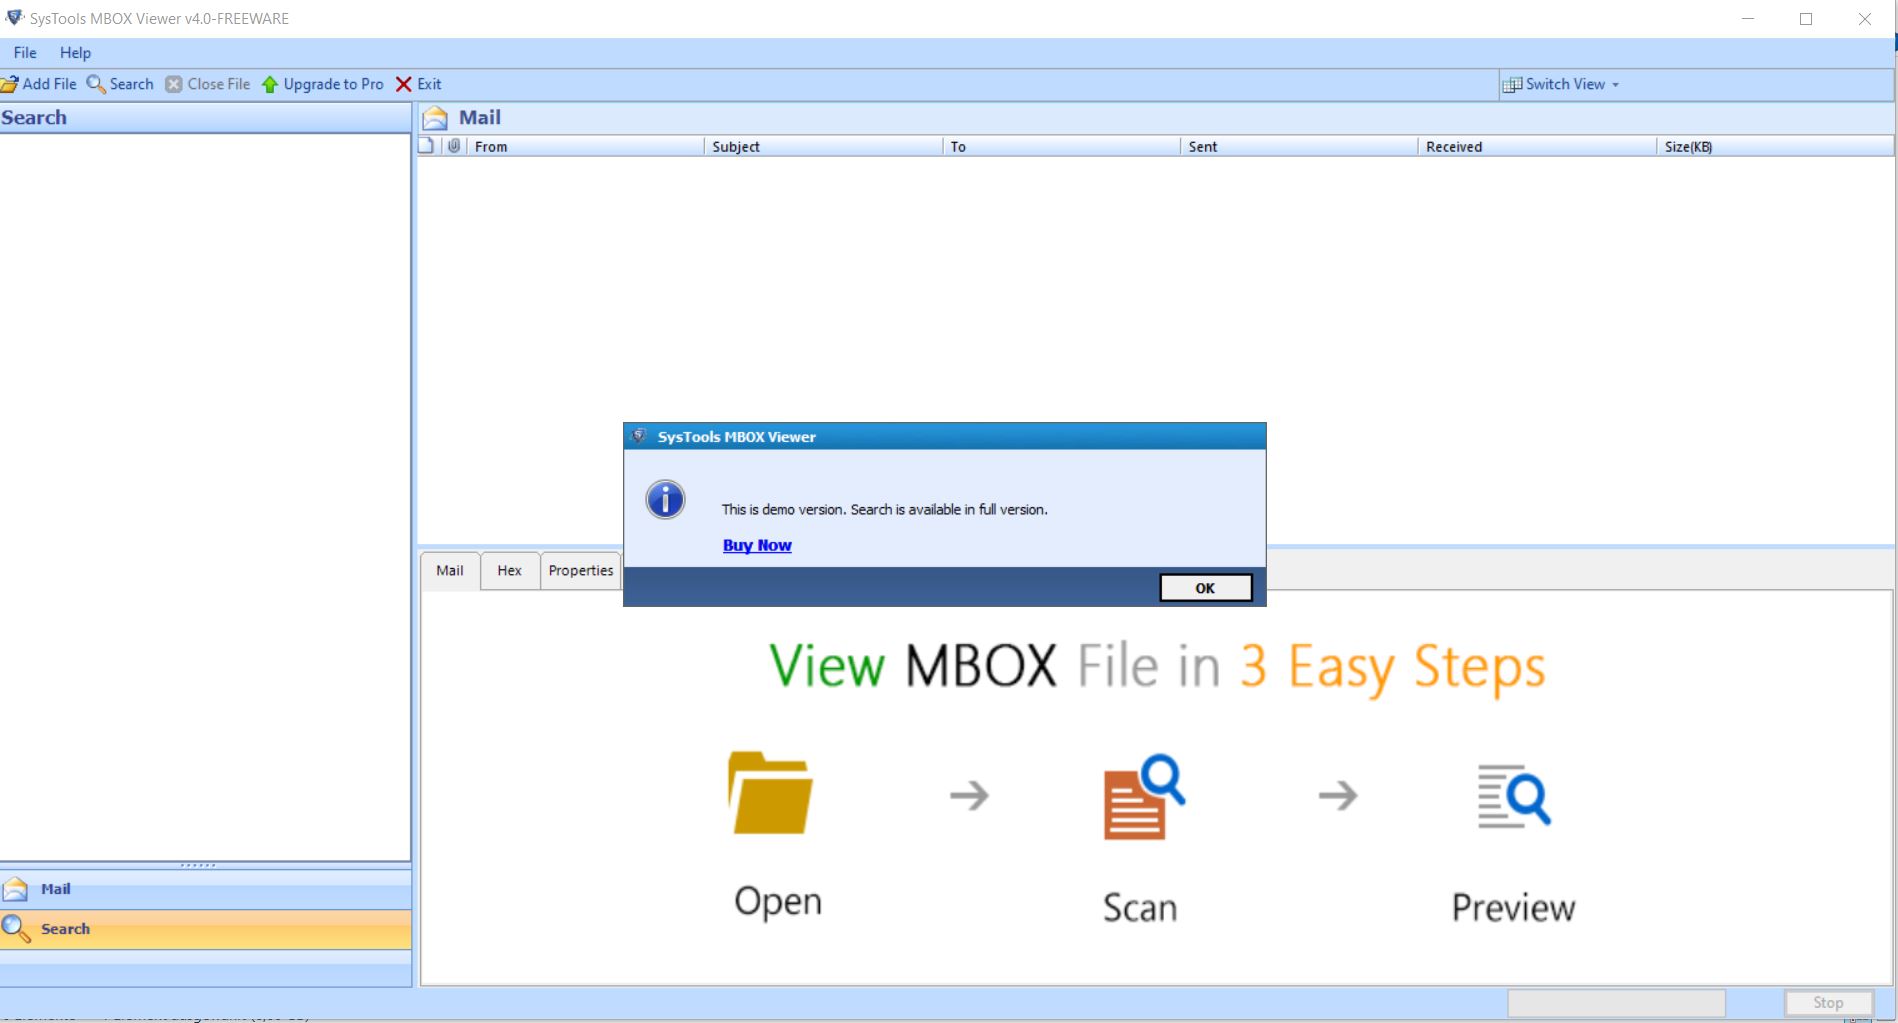Sort by the Subject column header

(x=824, y=146)
